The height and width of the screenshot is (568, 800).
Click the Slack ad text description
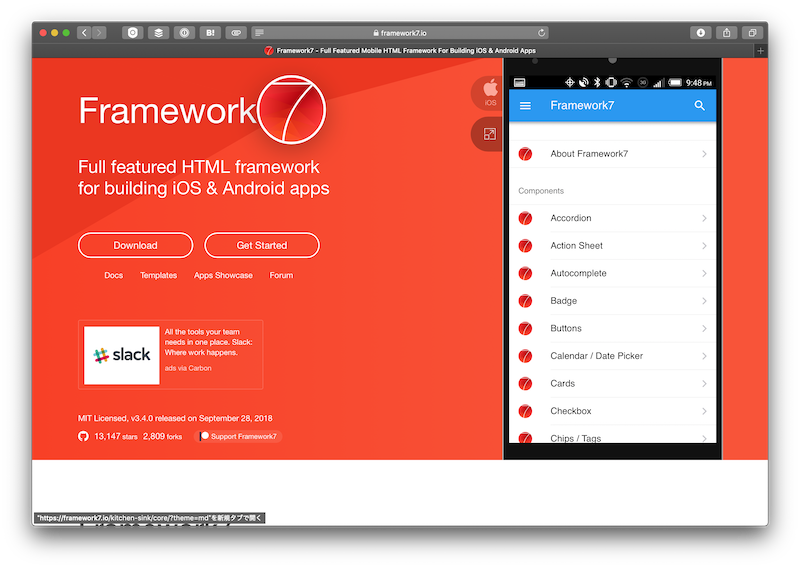tap(208, 342)
